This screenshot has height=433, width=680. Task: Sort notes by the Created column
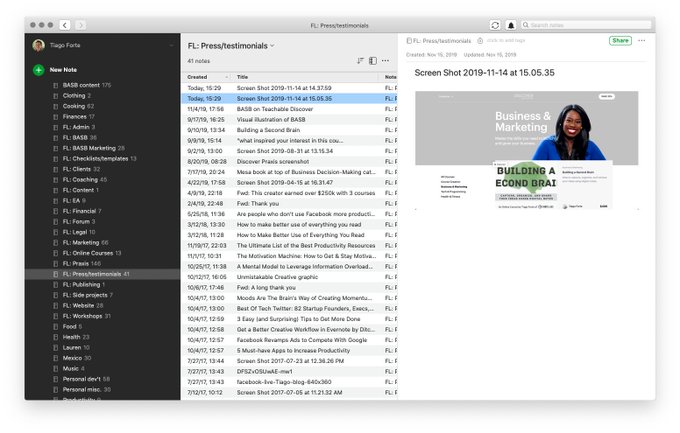(x=207, y=77)
